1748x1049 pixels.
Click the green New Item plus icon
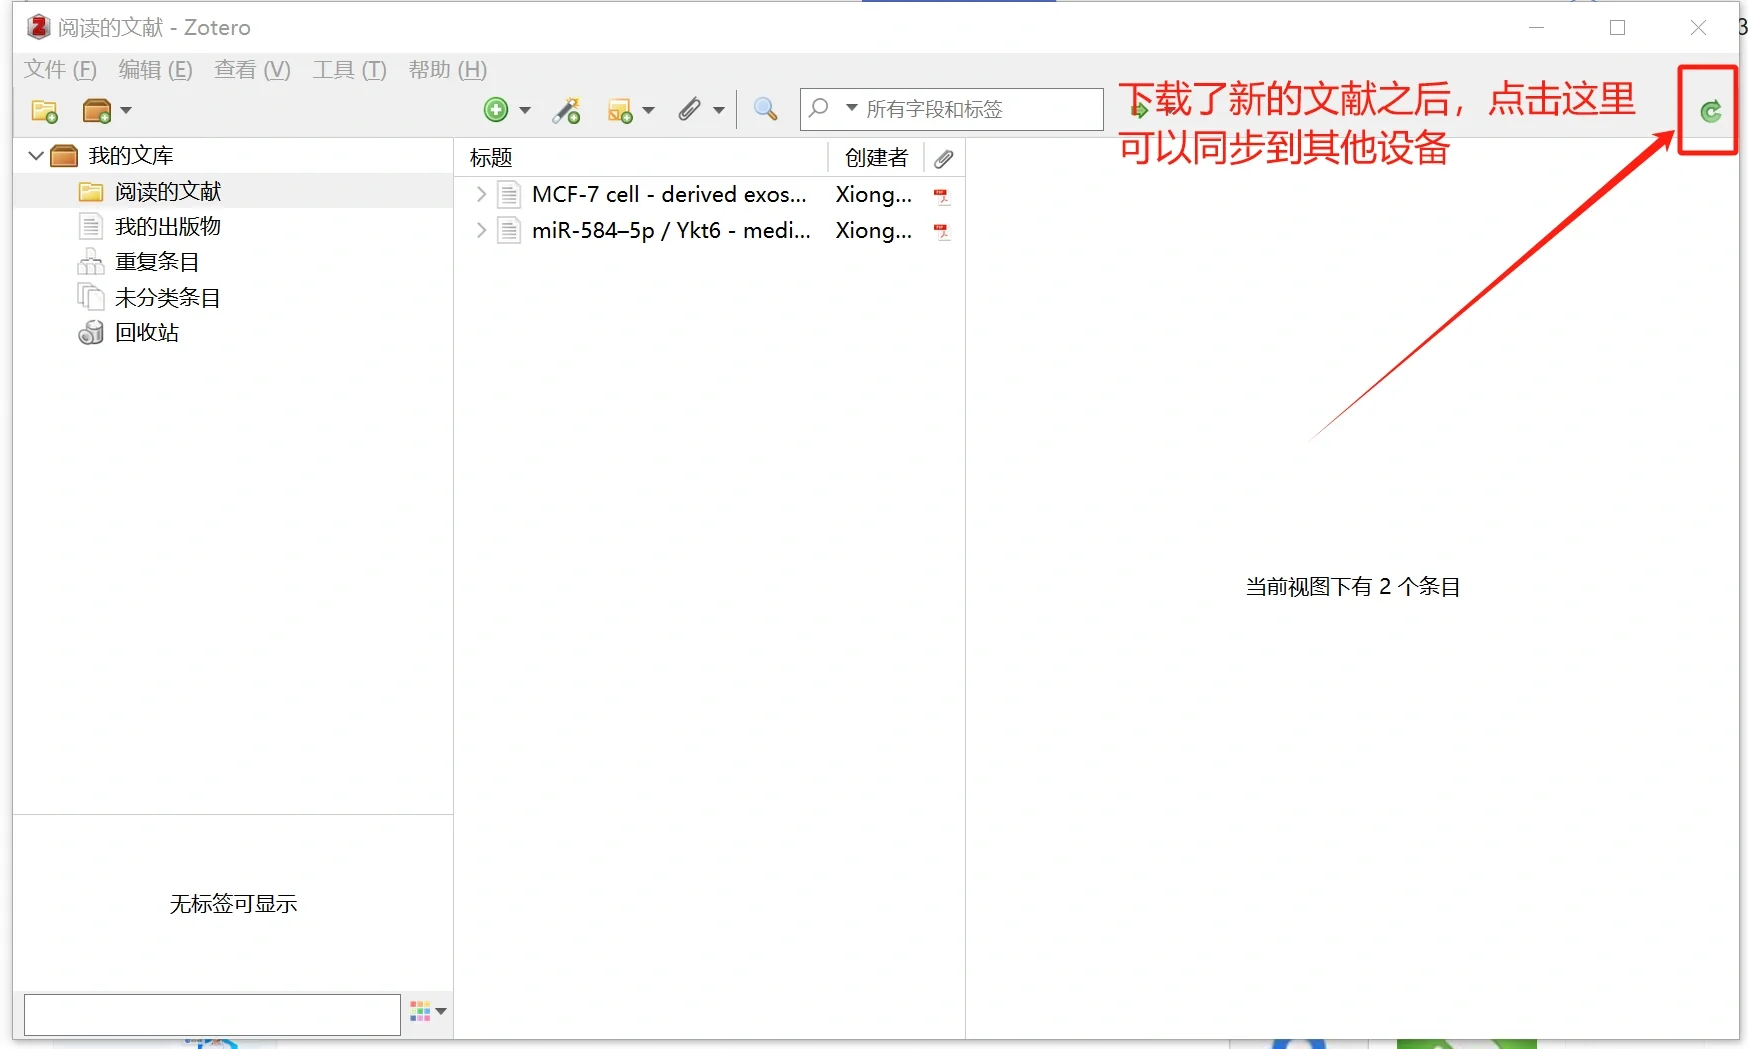click(x=498, y=110)
